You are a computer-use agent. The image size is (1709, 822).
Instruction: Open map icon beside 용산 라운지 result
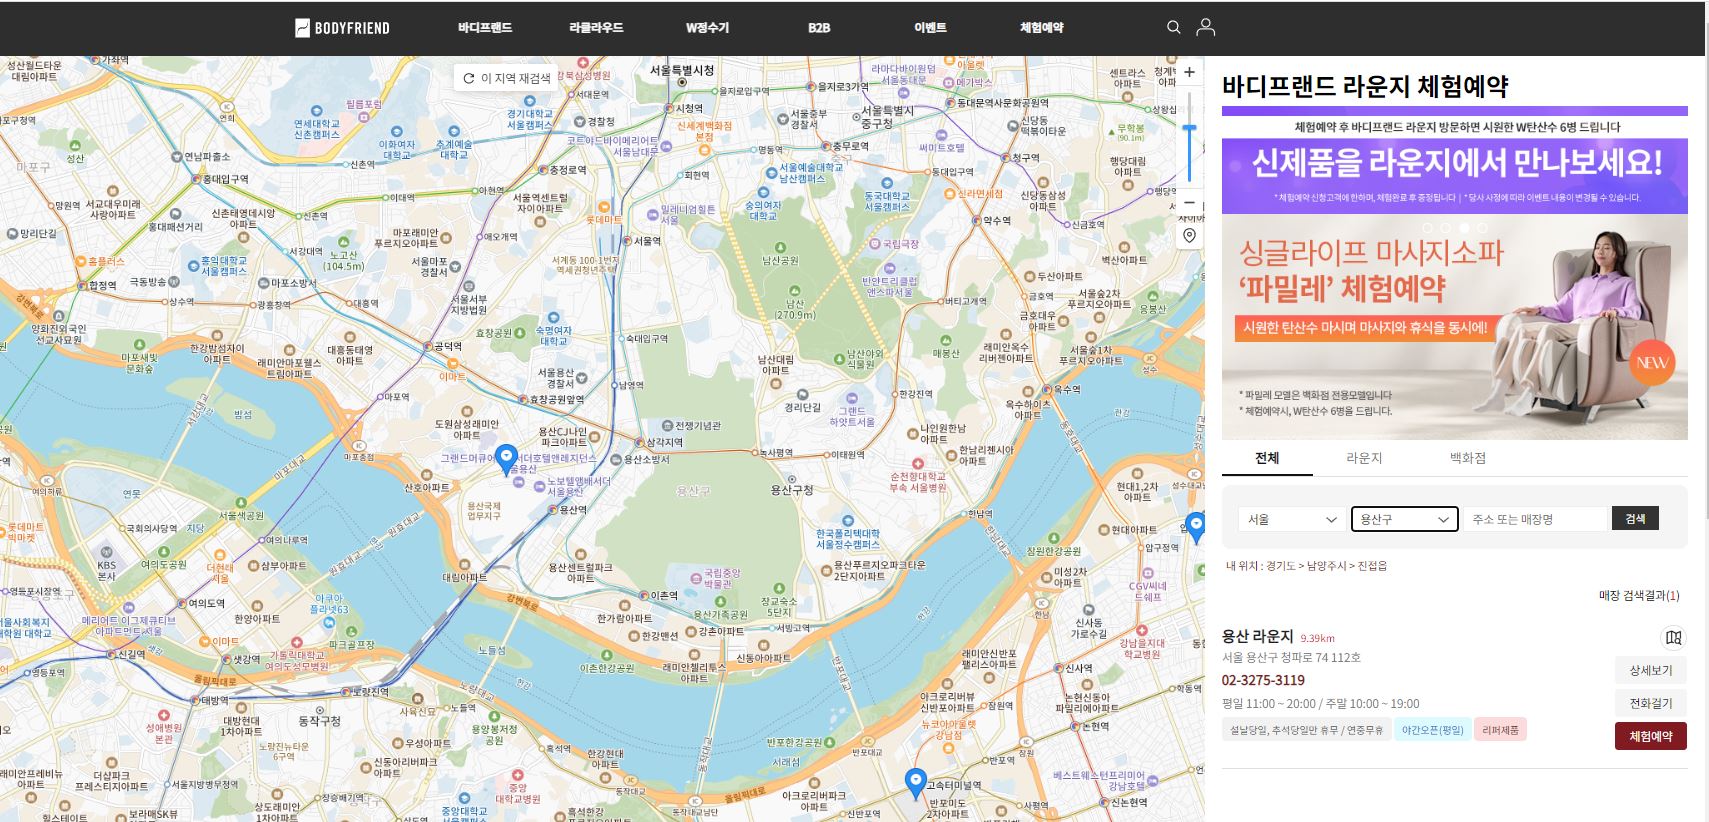[x=1673, y=637]
